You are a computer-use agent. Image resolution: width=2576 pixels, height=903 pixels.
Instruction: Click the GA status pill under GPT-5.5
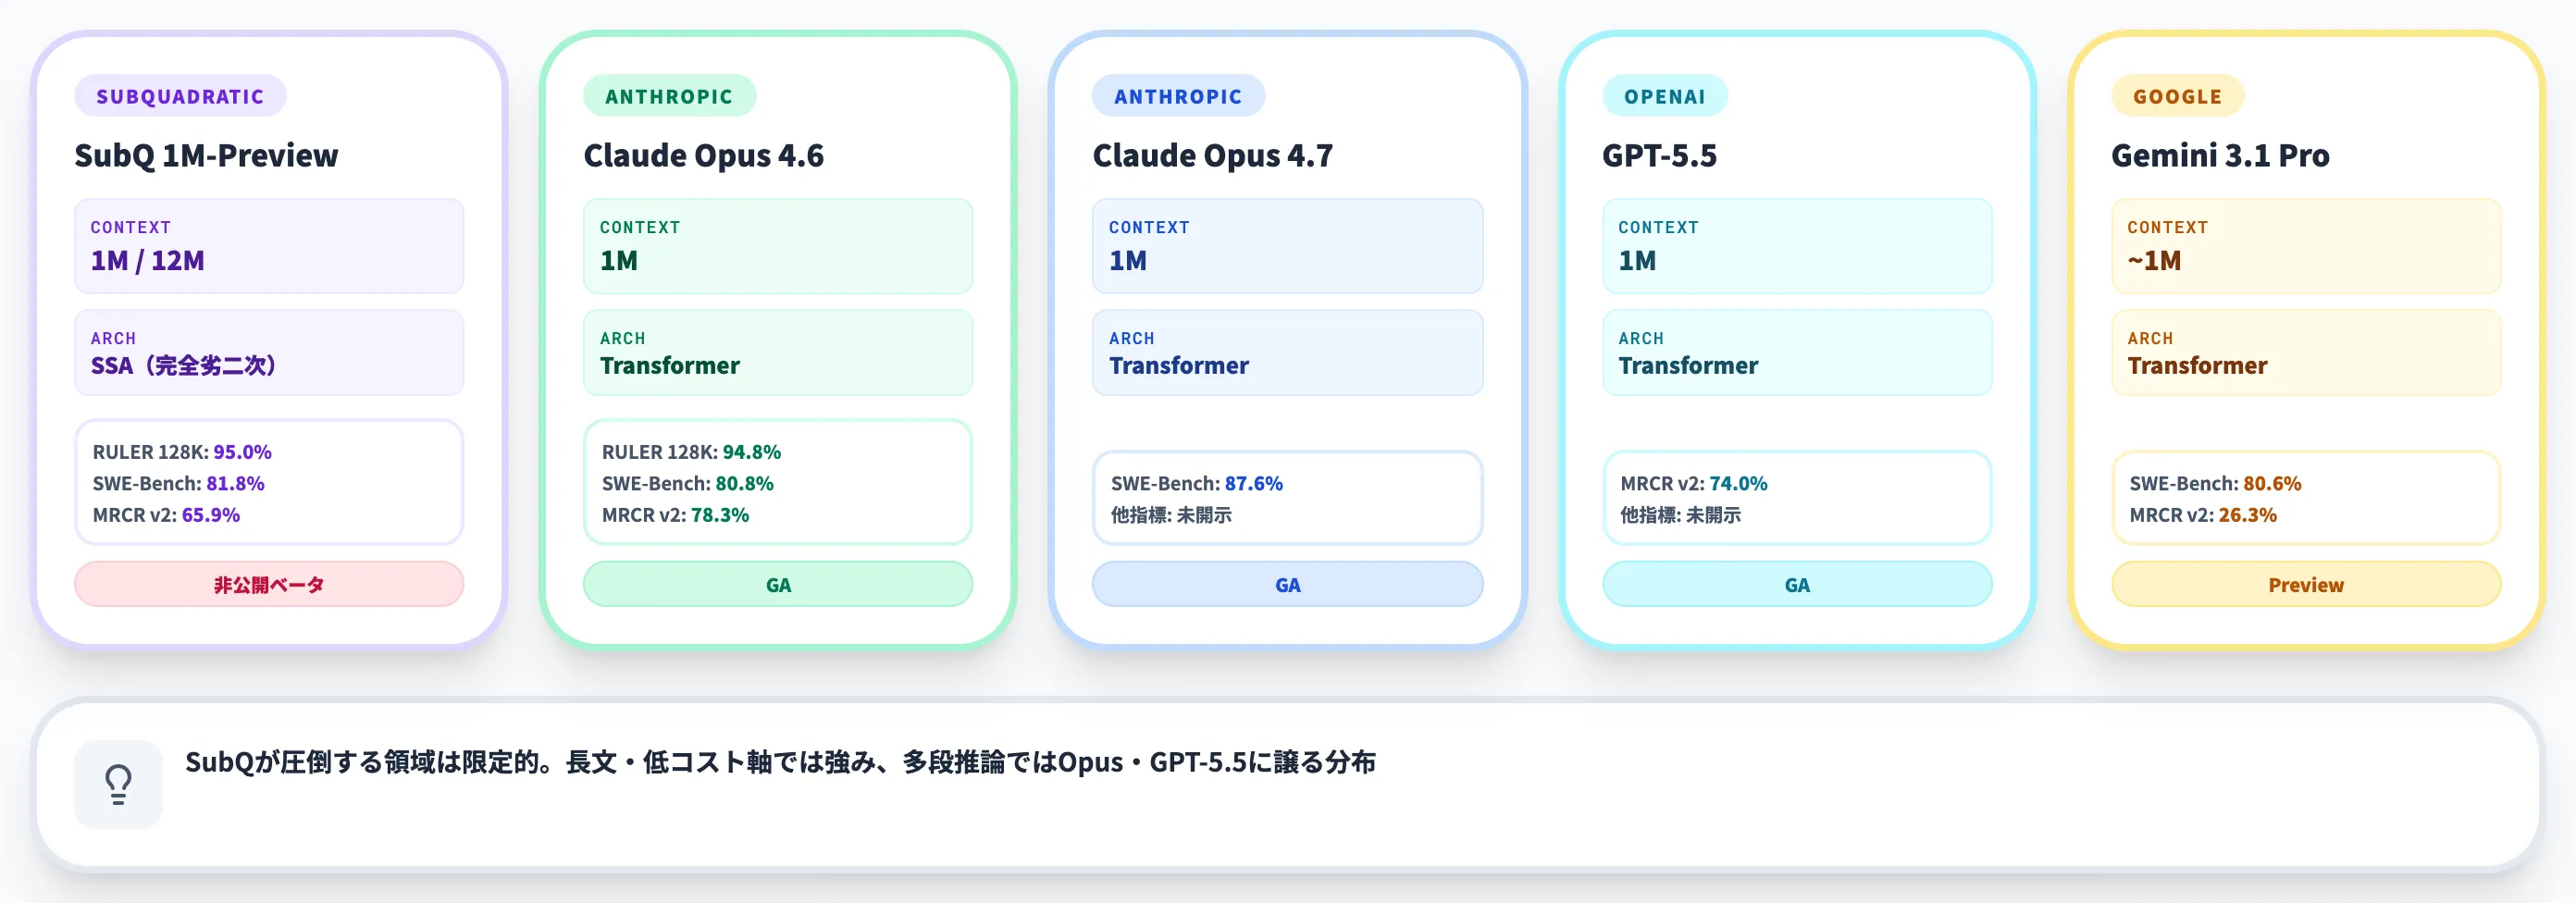[x=1797, y=585]
